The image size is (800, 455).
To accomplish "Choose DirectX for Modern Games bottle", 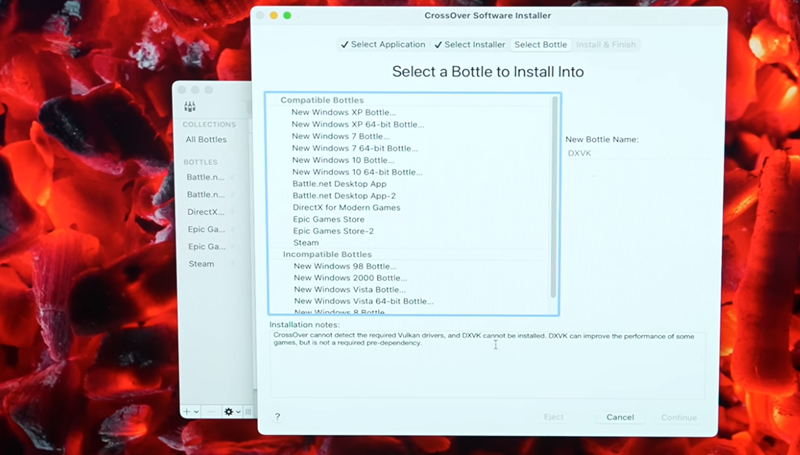I will click(346, 207).
